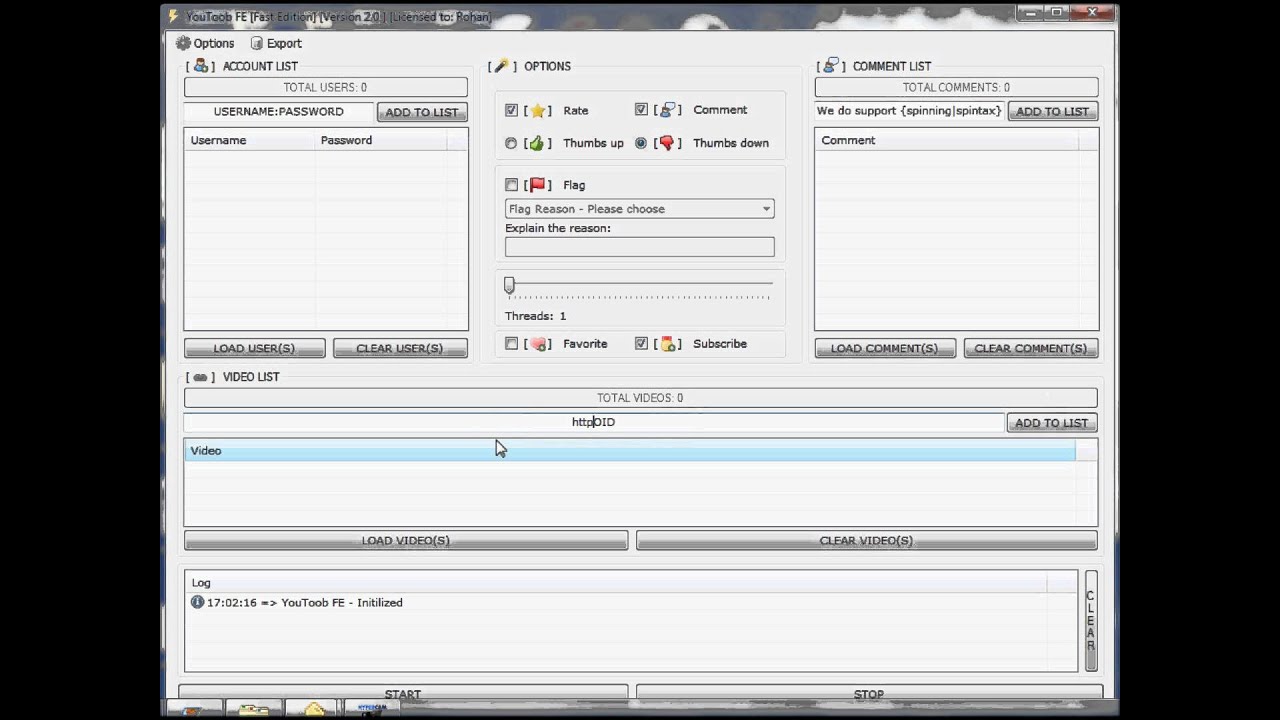Viewport: 1280px width, 720px height.
Task: Click the TOTAL VIDEOS: 0 label
Action: point(640,398)
